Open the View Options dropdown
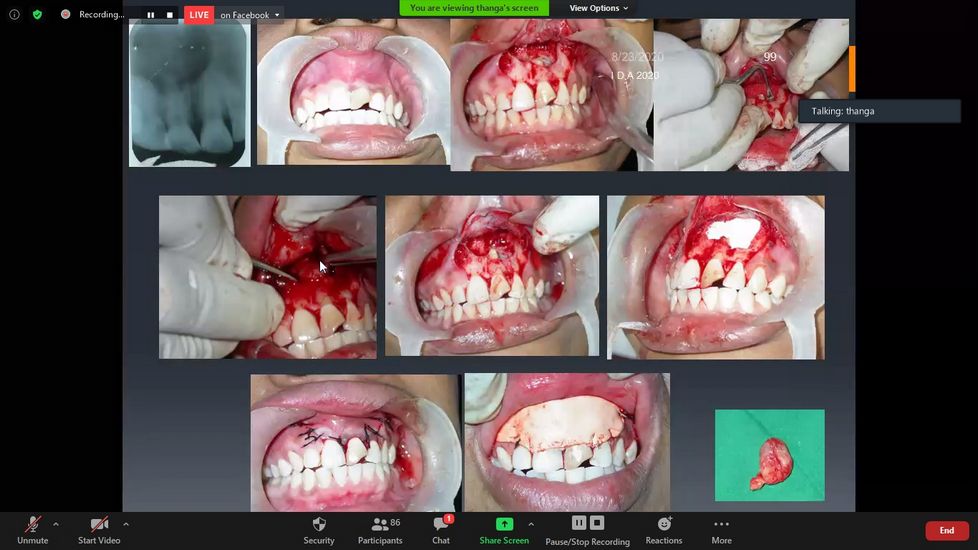This screenshot has height=550, width=978. pos(599,8)
